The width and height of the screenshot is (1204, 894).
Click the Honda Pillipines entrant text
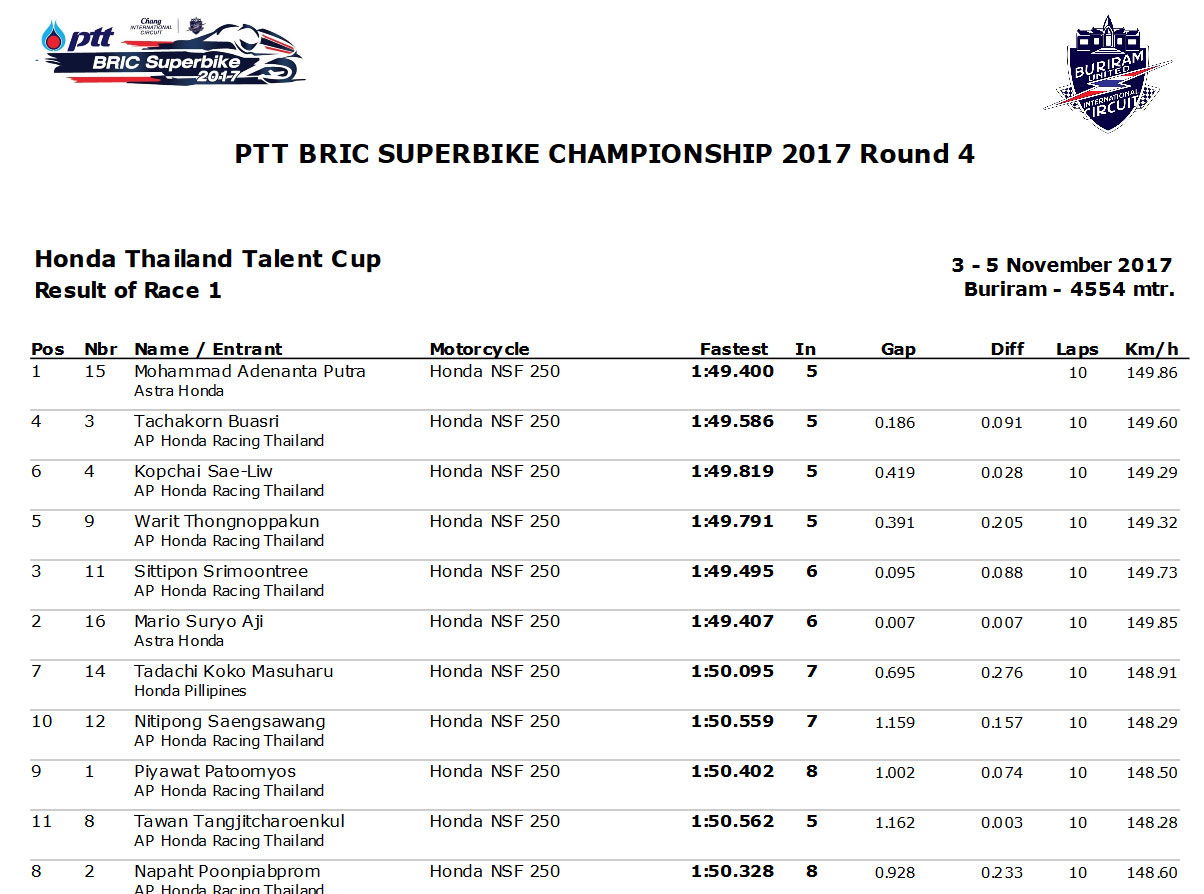pos(190,691)
